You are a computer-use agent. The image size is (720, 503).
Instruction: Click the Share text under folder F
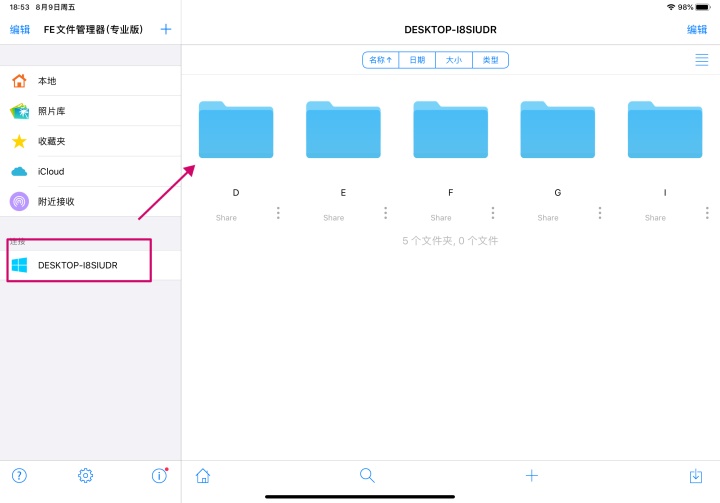coord(441,218)
